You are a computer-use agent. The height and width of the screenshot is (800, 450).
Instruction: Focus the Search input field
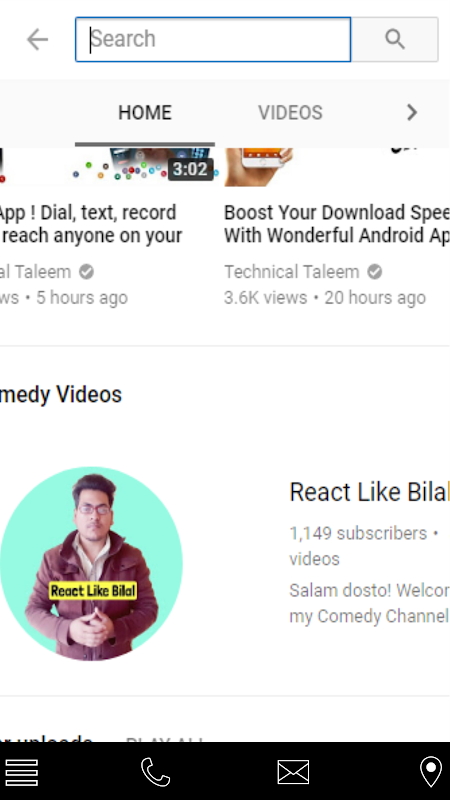coord(213,39)
